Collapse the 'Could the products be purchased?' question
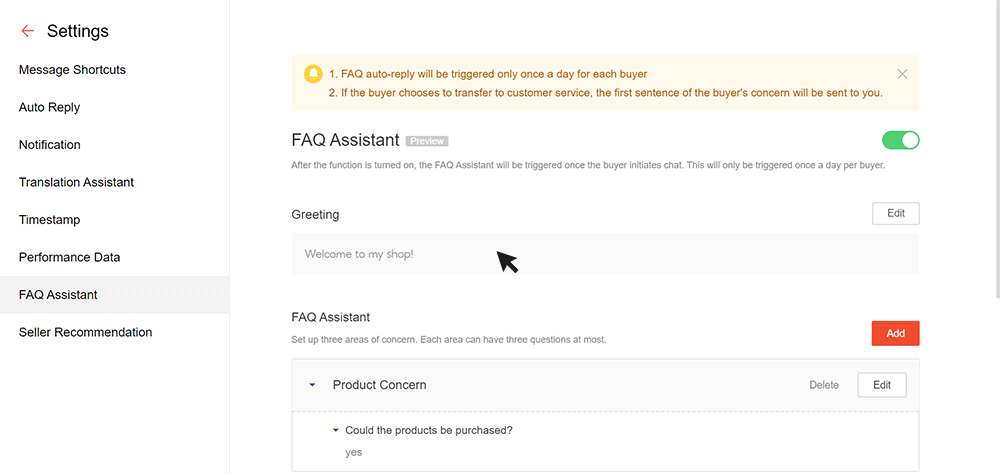Screen dimensions: 1000x474 tap(336, 431)
